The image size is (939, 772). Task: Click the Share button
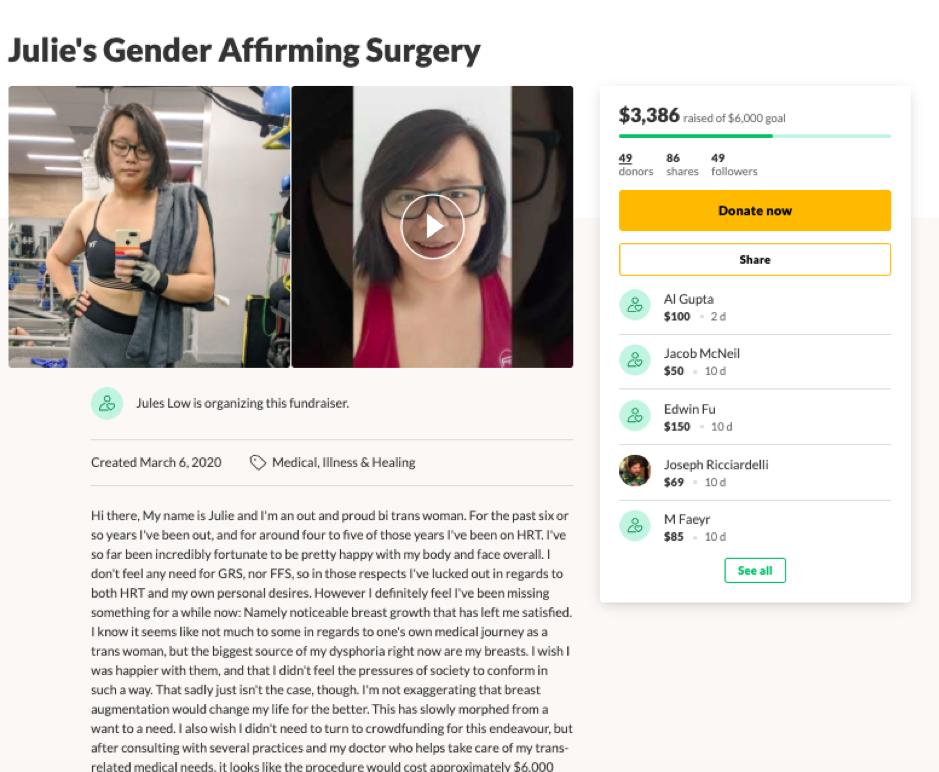tap(755, 259)
